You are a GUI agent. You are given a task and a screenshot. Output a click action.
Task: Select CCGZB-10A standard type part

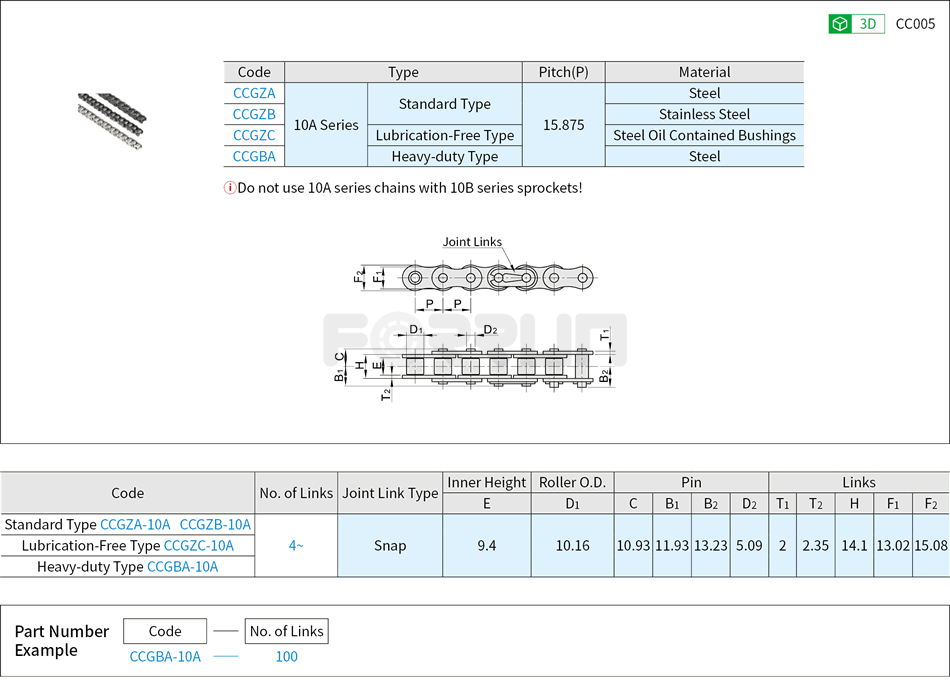[215, 524]
